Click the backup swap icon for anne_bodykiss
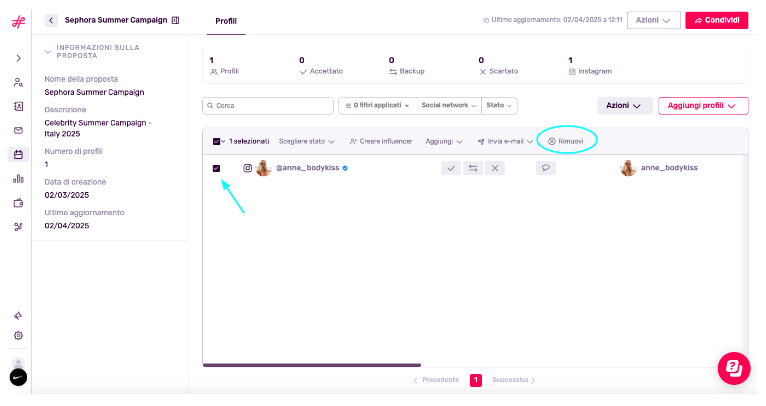Screen dimensions: 766x406 473,169
